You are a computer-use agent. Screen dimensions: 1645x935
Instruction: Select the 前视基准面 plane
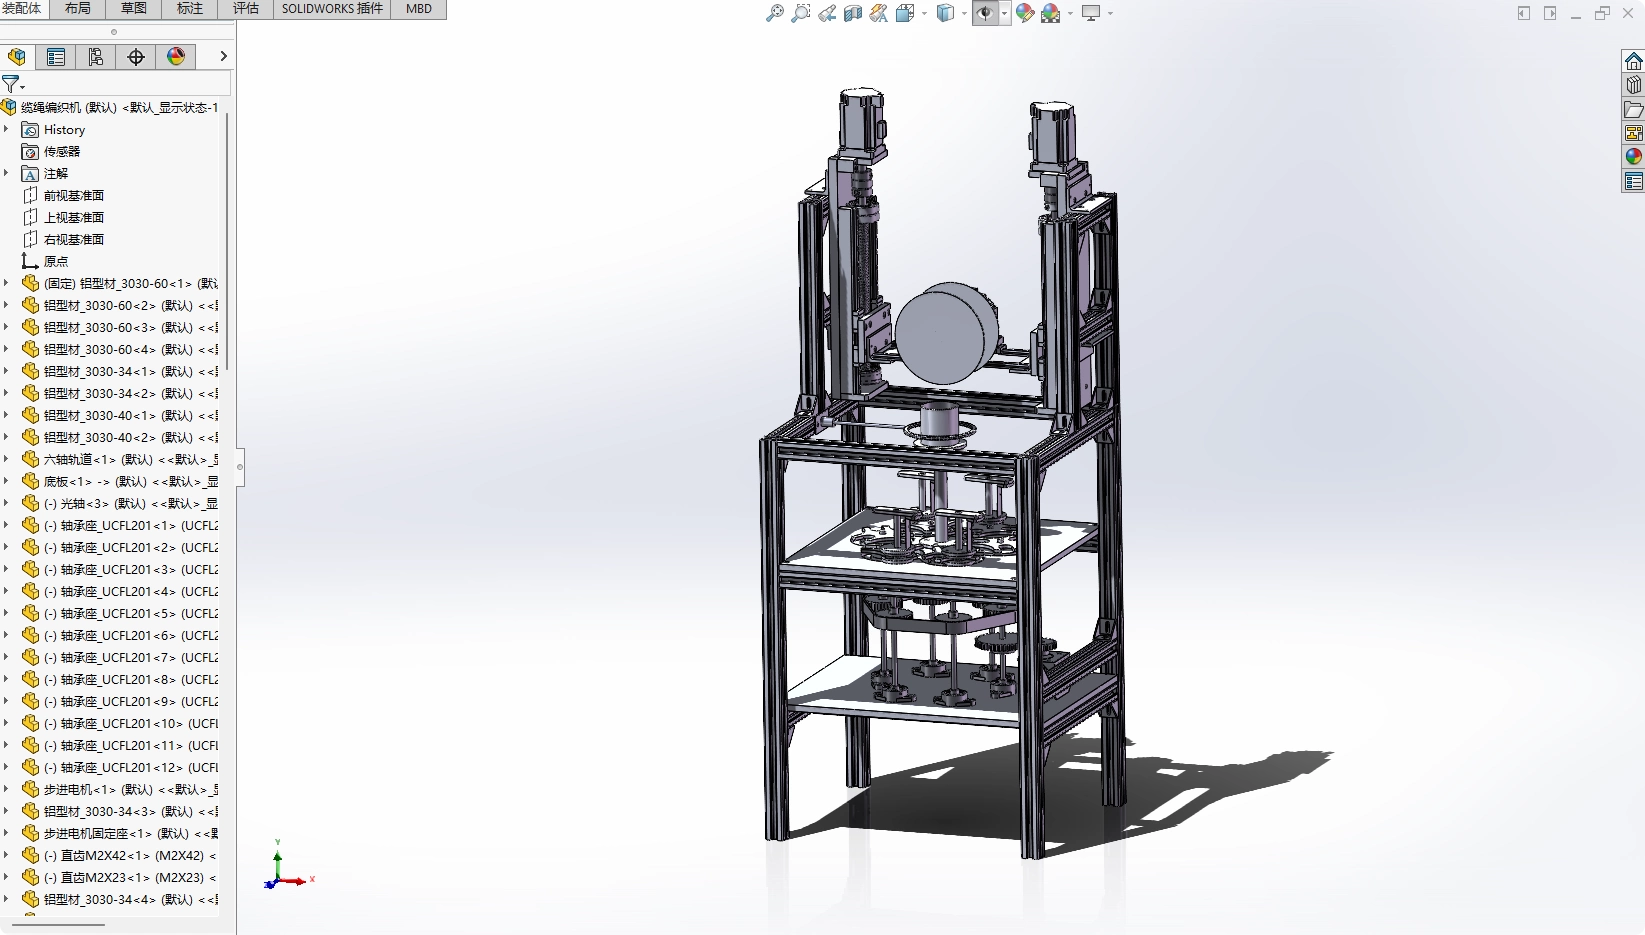click(x=63, y=196)
